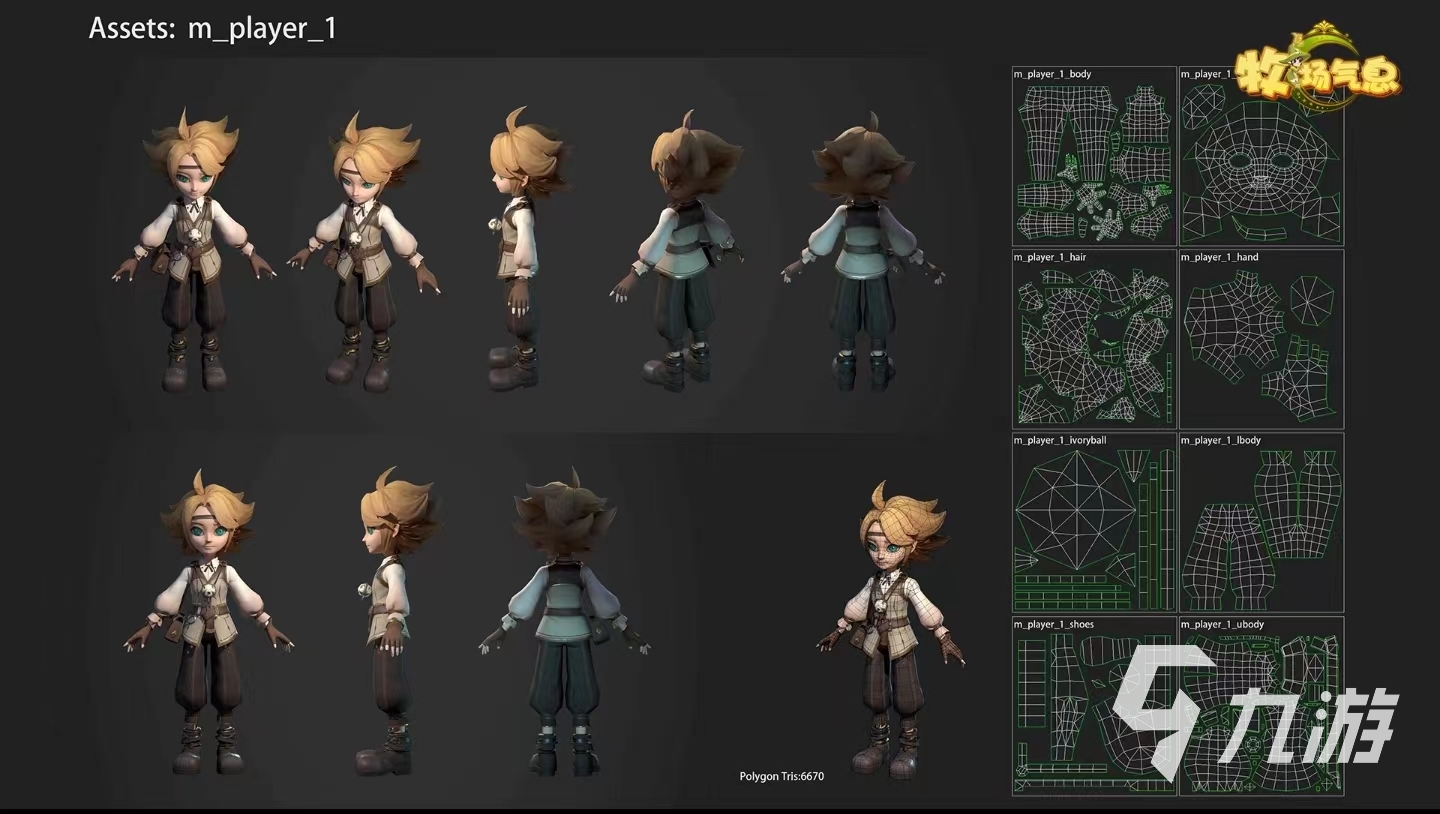Click the Assets: m_player_1 title text
Screen dimensions: 1440x814
coord(212,28)
